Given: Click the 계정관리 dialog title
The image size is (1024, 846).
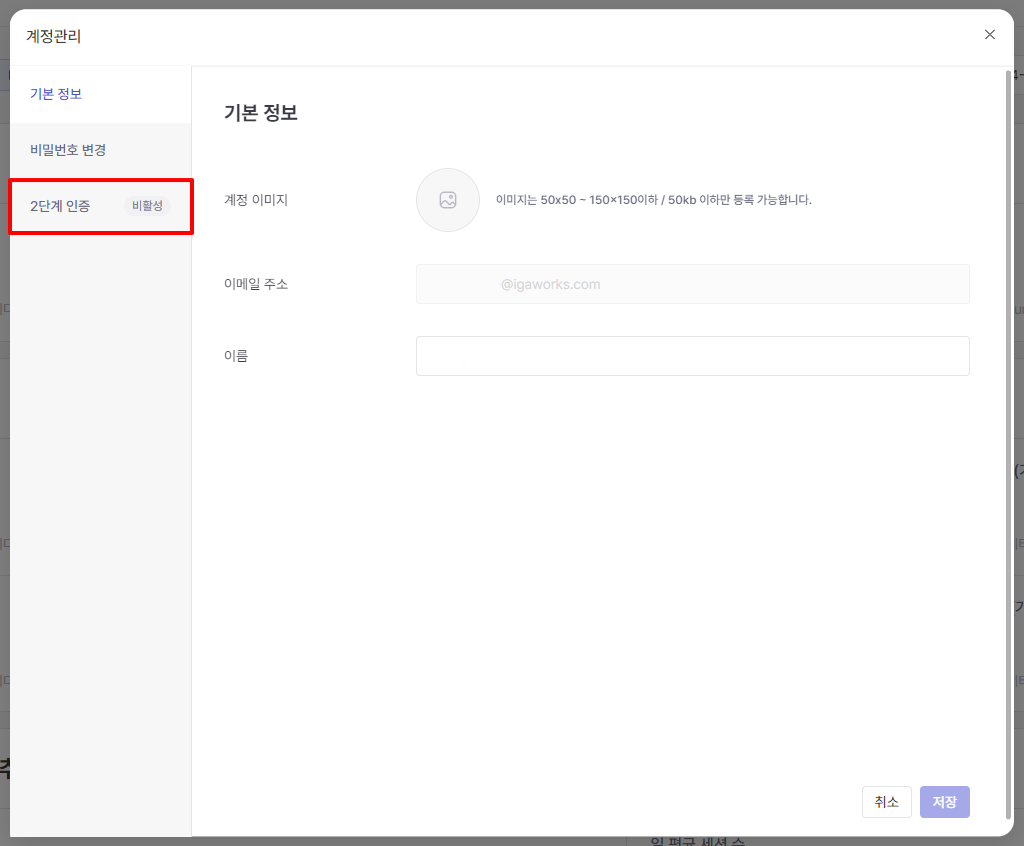Looking at the screenshot, I should [x=53, y=37].
